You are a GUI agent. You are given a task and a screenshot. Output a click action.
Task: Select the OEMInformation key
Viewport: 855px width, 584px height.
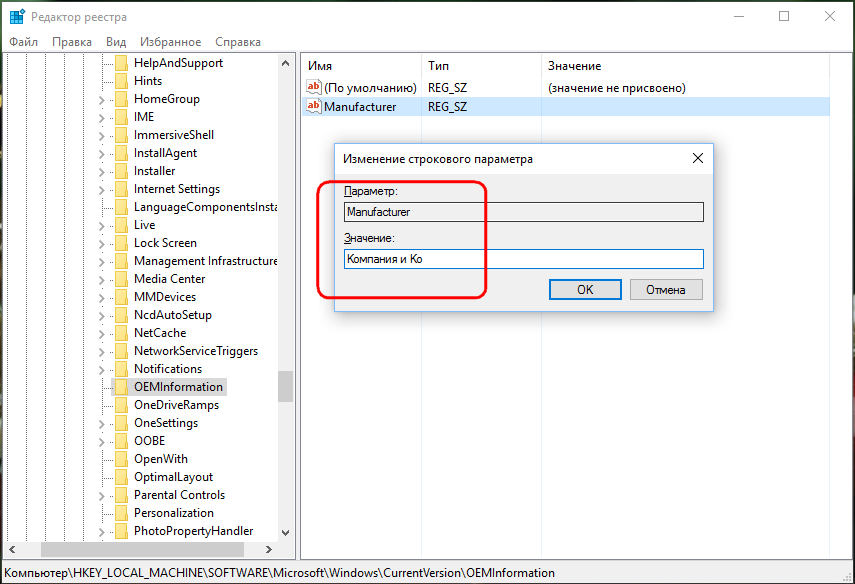coord(178,387)
